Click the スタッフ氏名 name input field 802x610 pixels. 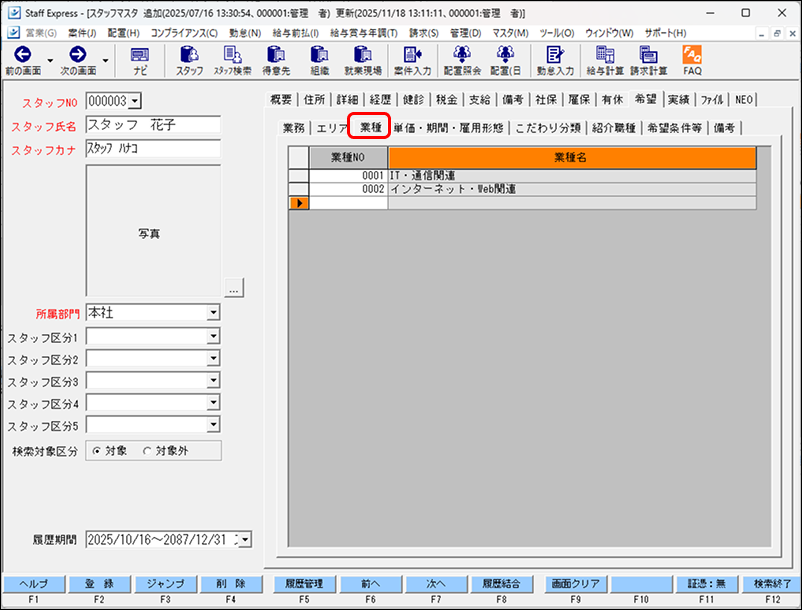pos(152,125)
